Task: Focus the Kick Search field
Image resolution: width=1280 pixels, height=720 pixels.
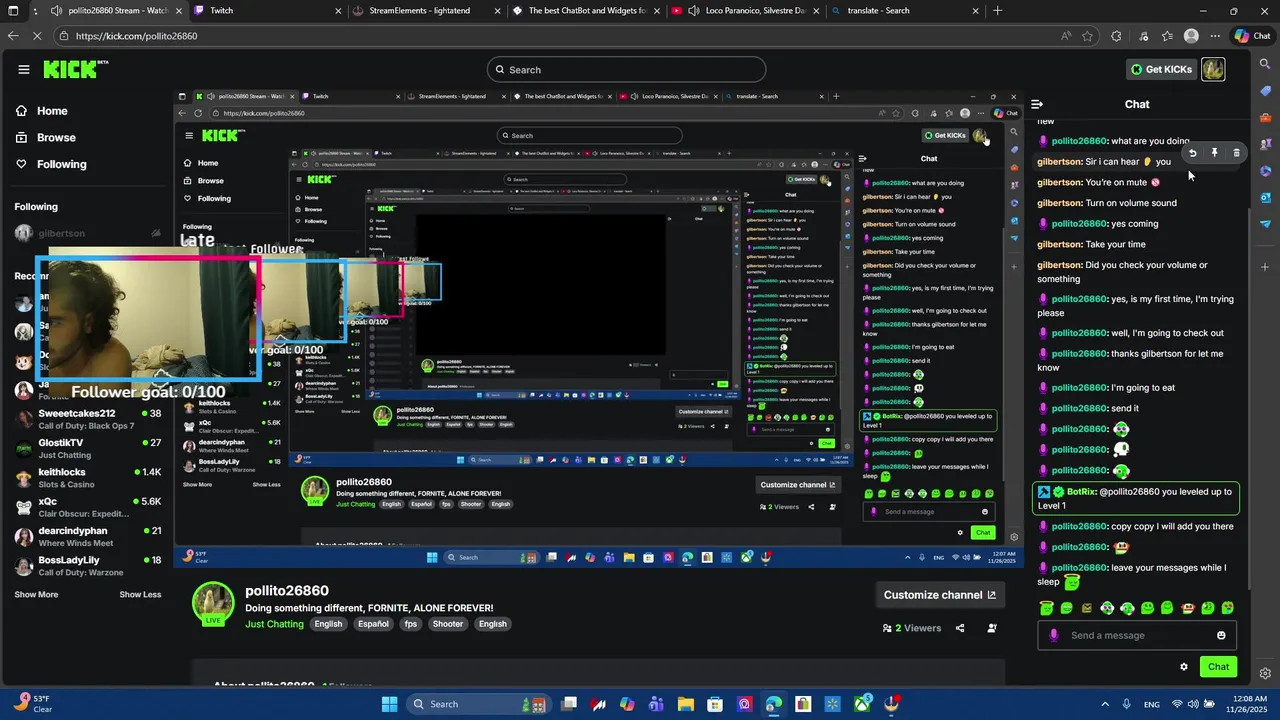Action: [x=627, y=70]
